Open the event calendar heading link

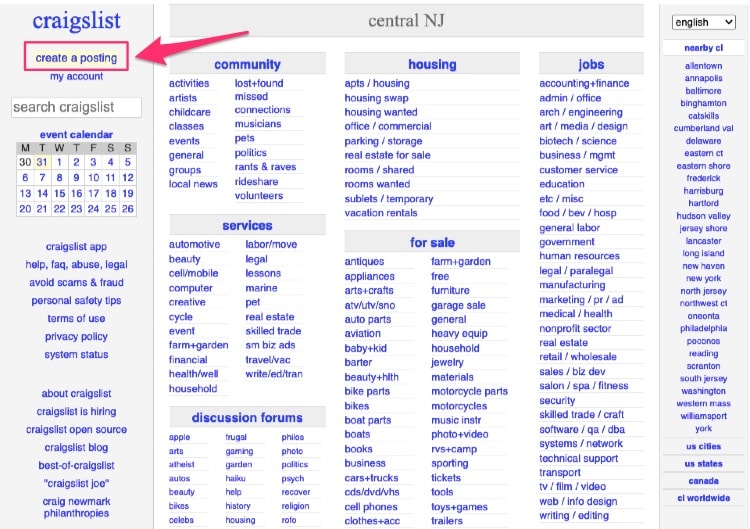click(x=76, y=134)
